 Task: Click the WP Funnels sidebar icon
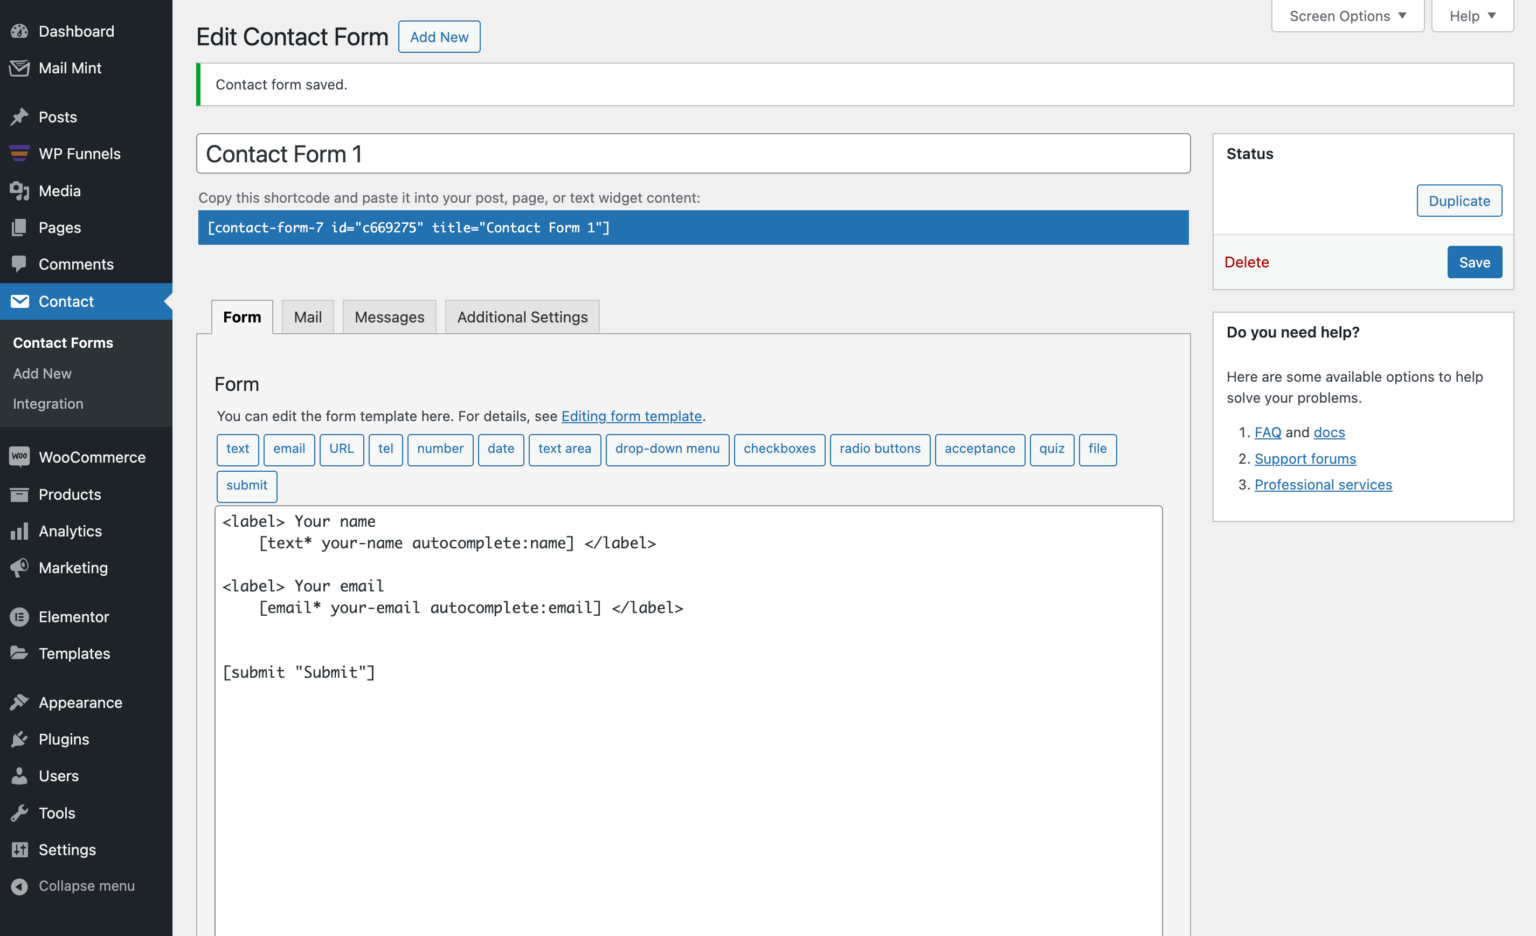(19, 154)
